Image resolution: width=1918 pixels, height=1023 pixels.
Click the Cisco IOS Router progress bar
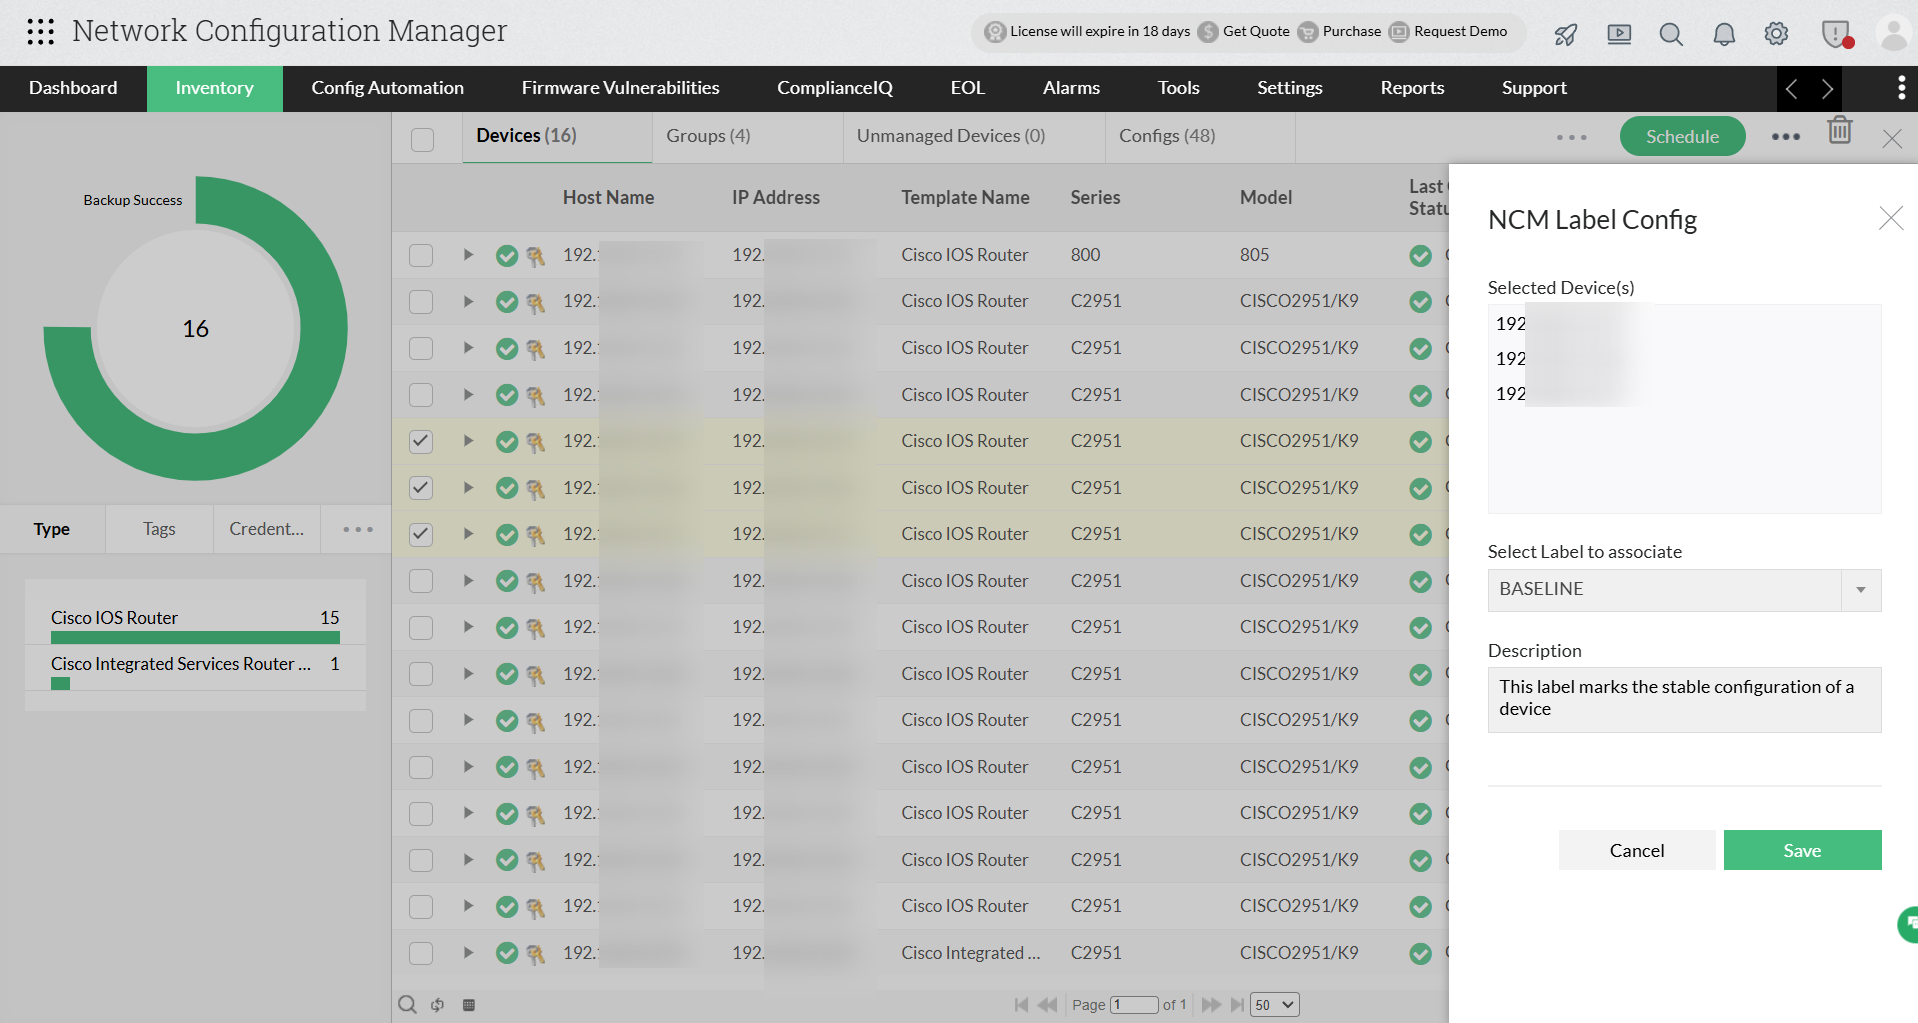tap(194, 636)
